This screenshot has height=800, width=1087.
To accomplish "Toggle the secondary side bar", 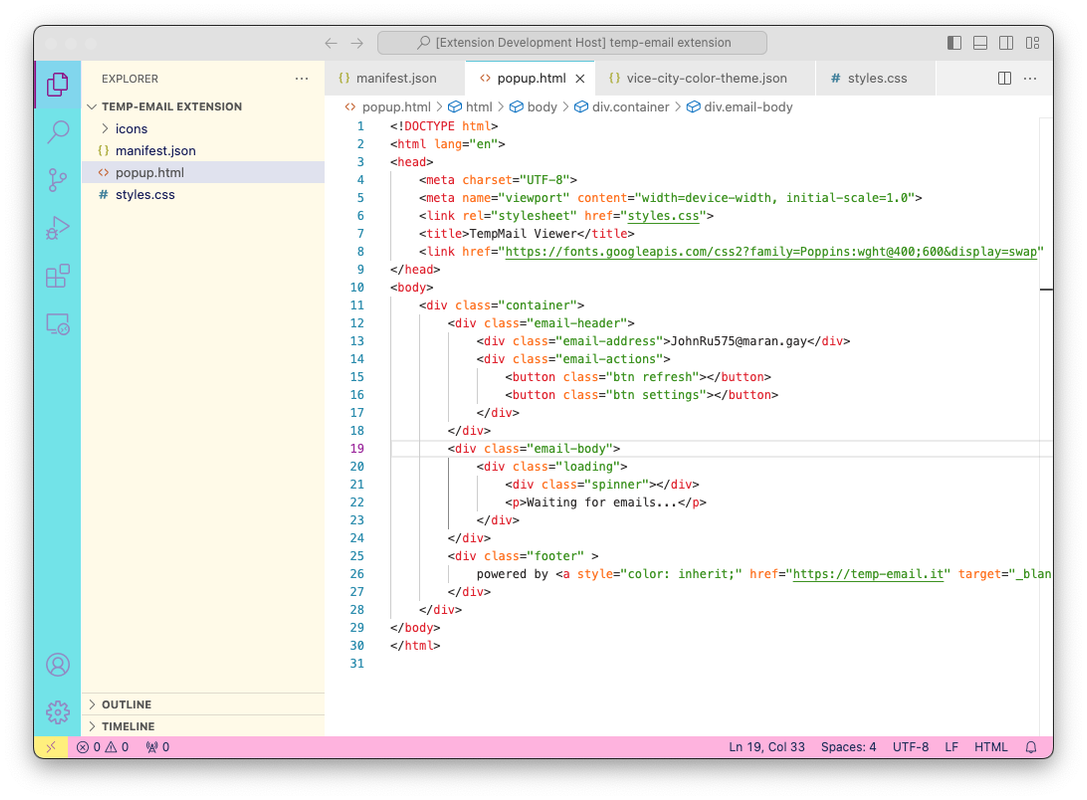I will tap(1006, 43).
